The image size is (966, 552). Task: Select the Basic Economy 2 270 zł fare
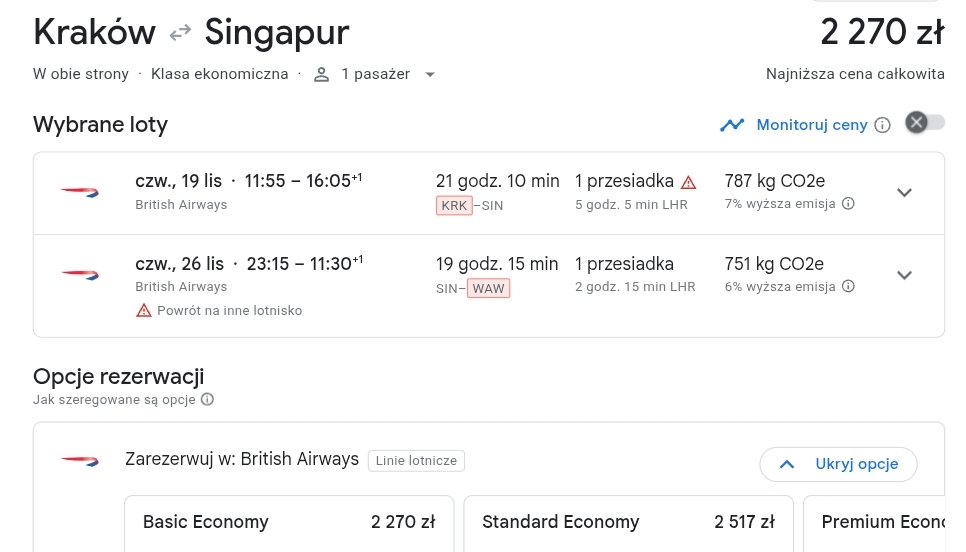click(x=289, y=523)
